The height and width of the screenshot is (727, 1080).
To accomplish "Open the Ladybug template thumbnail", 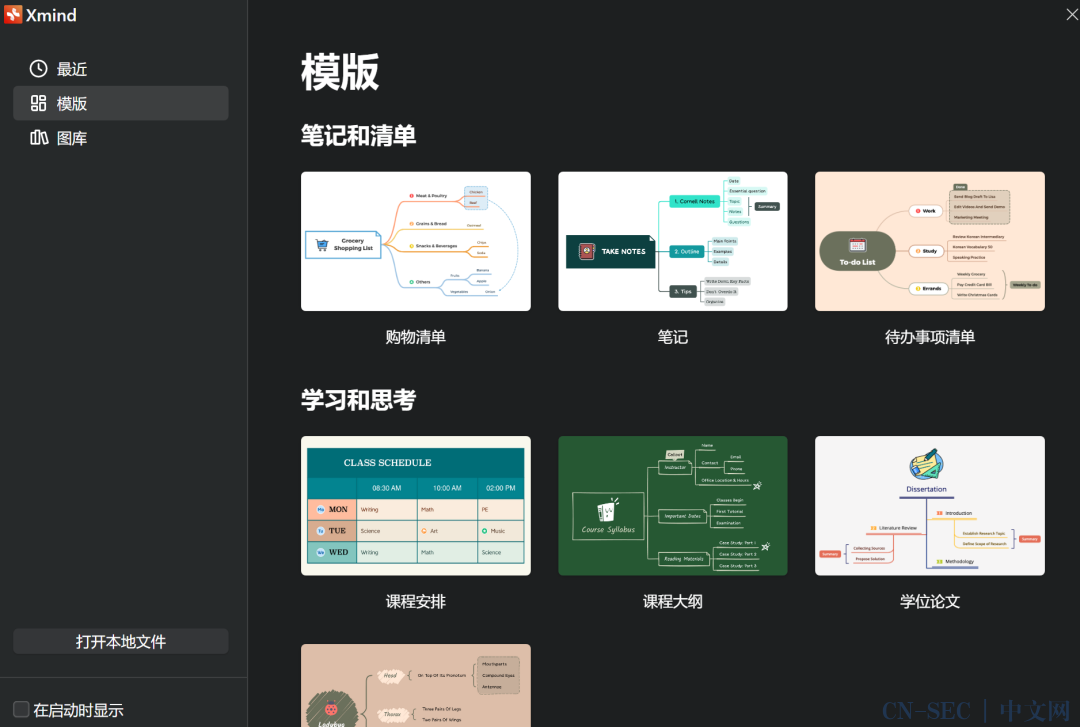I will coord(415,686).
